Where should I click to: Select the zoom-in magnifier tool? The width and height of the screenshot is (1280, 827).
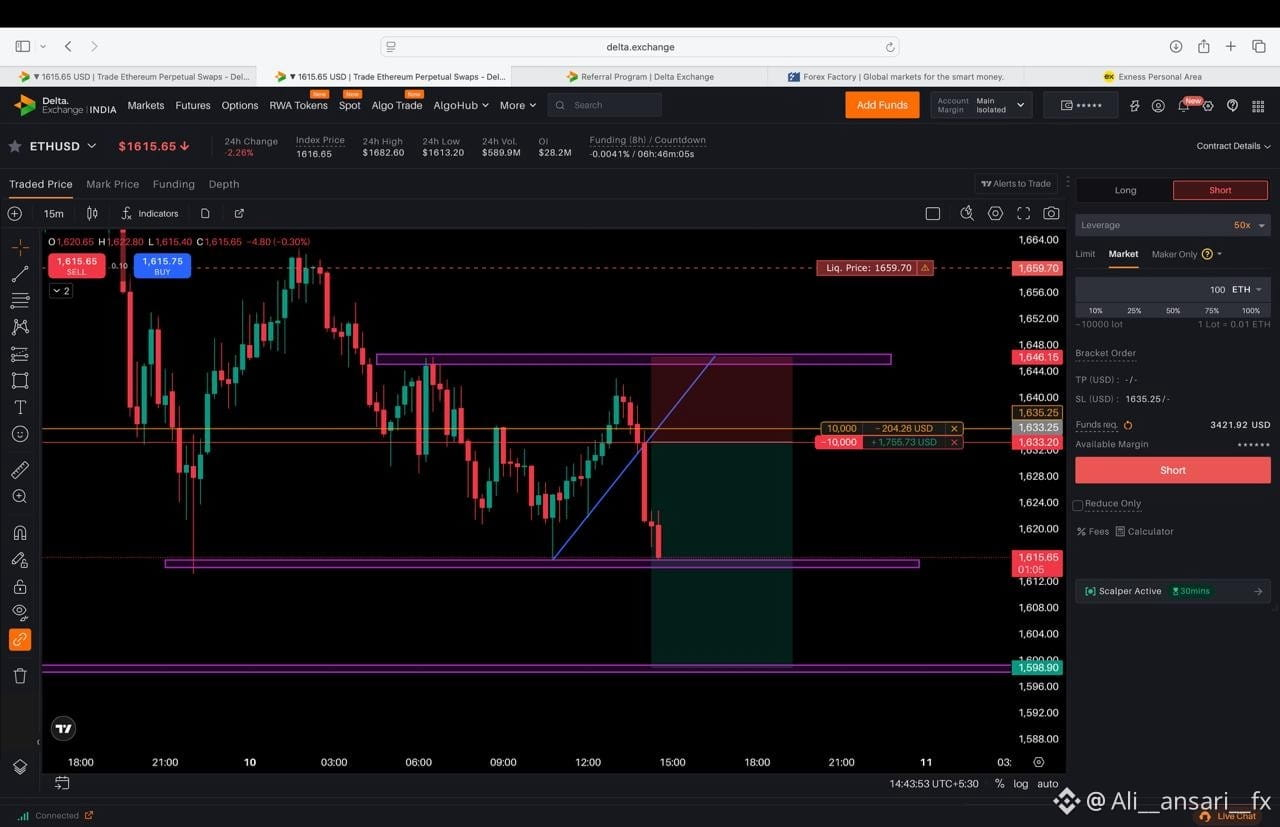coord(20,497)
